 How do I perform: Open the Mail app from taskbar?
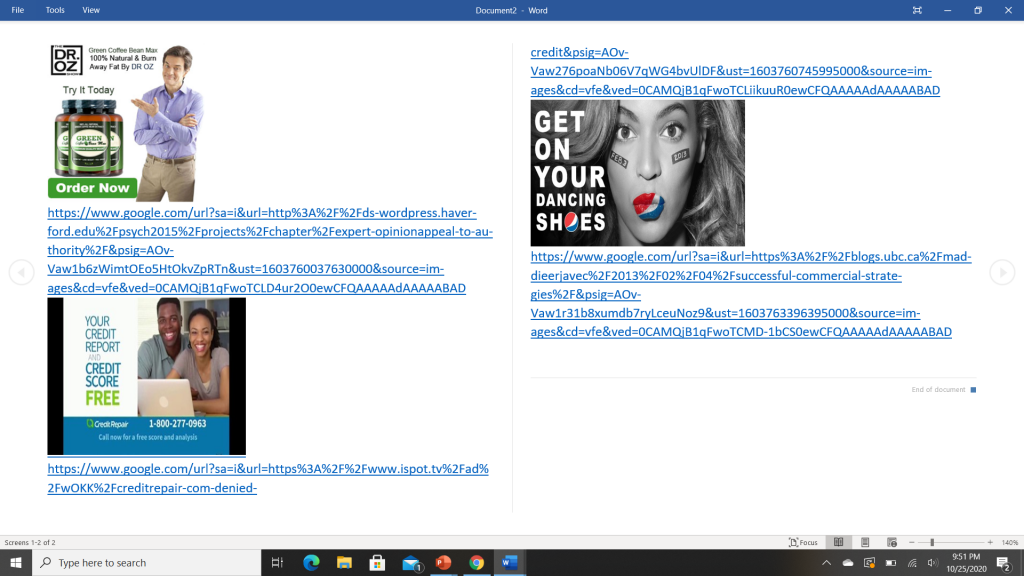click(x=411, y=563)
